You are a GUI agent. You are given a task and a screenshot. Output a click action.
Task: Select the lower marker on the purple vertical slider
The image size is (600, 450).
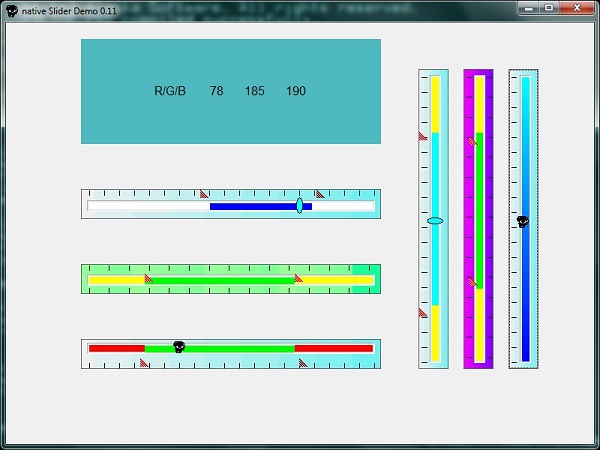(472, 282)
